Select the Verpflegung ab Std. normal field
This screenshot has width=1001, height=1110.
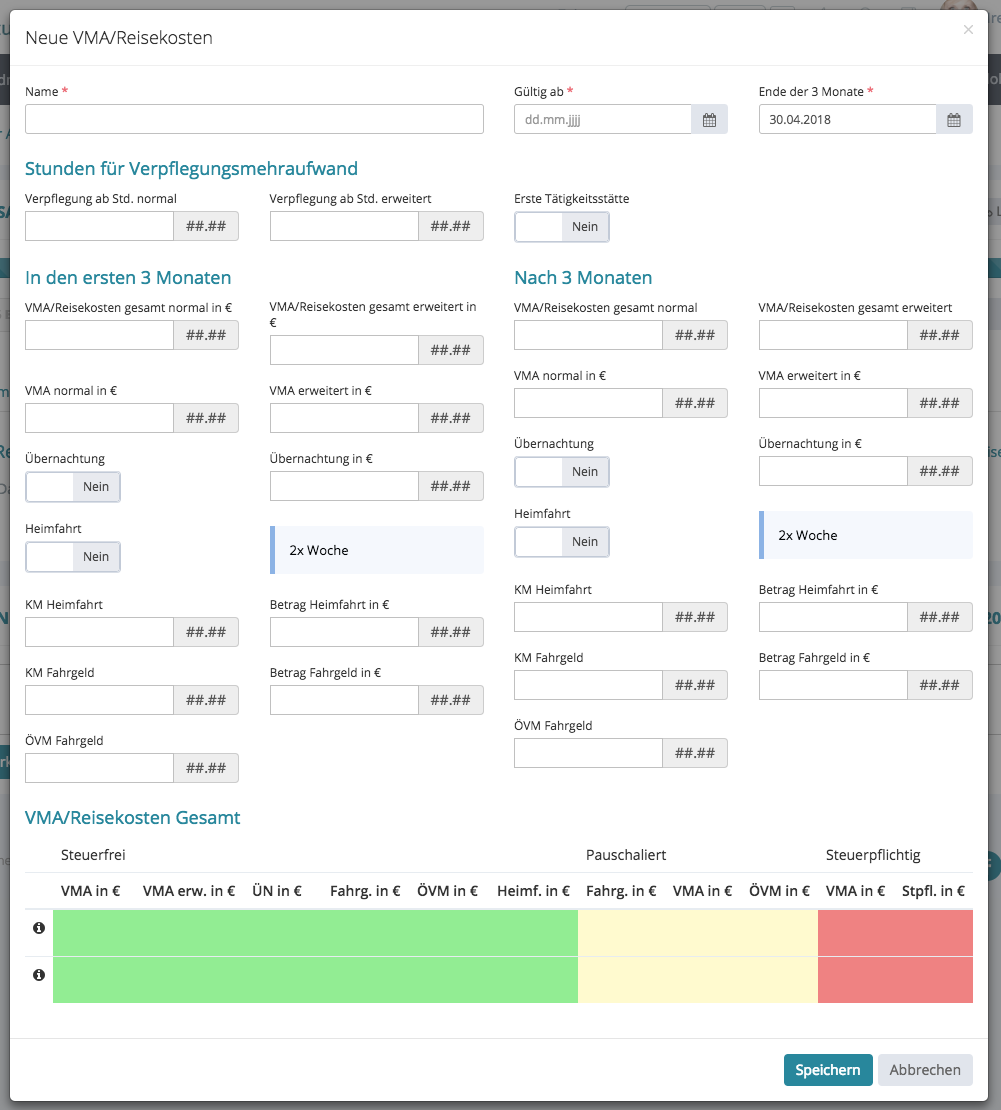click(x=100, y=227)
